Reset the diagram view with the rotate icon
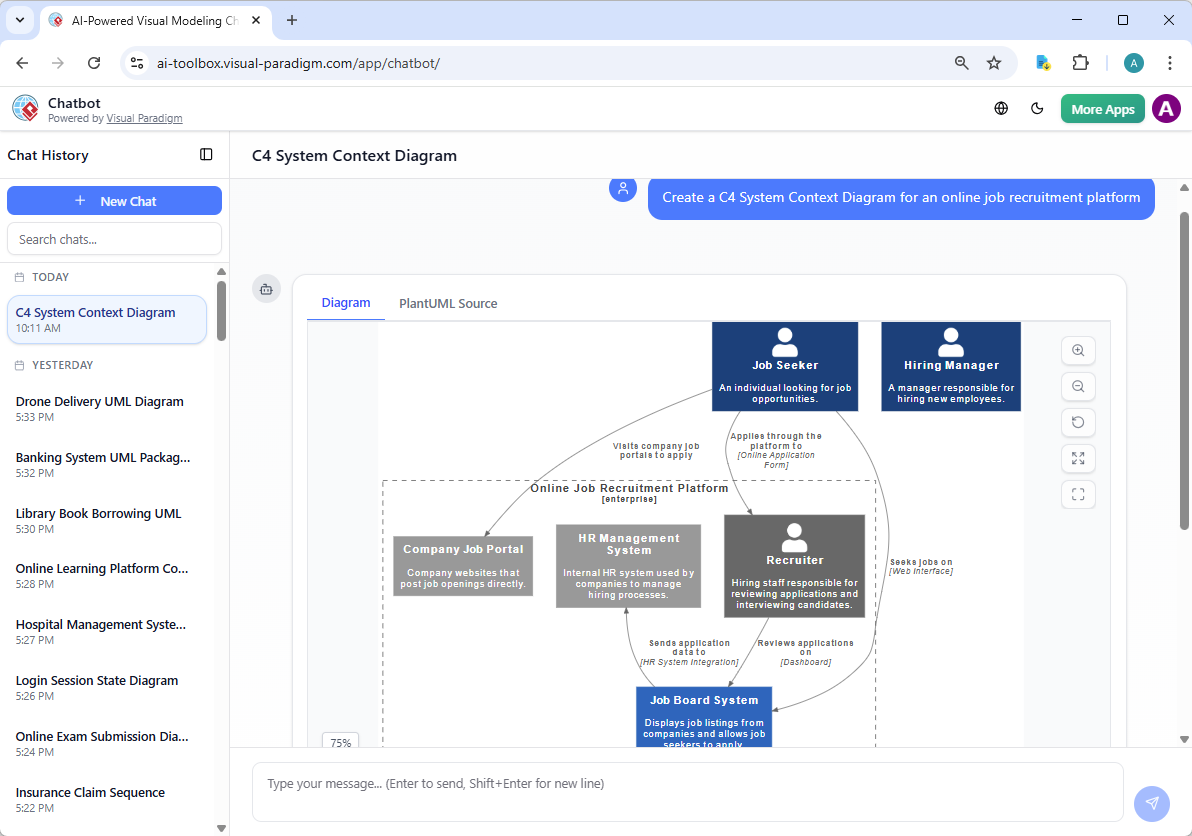The width and height of the screenshot is (1192, 836). point(1078,422)
